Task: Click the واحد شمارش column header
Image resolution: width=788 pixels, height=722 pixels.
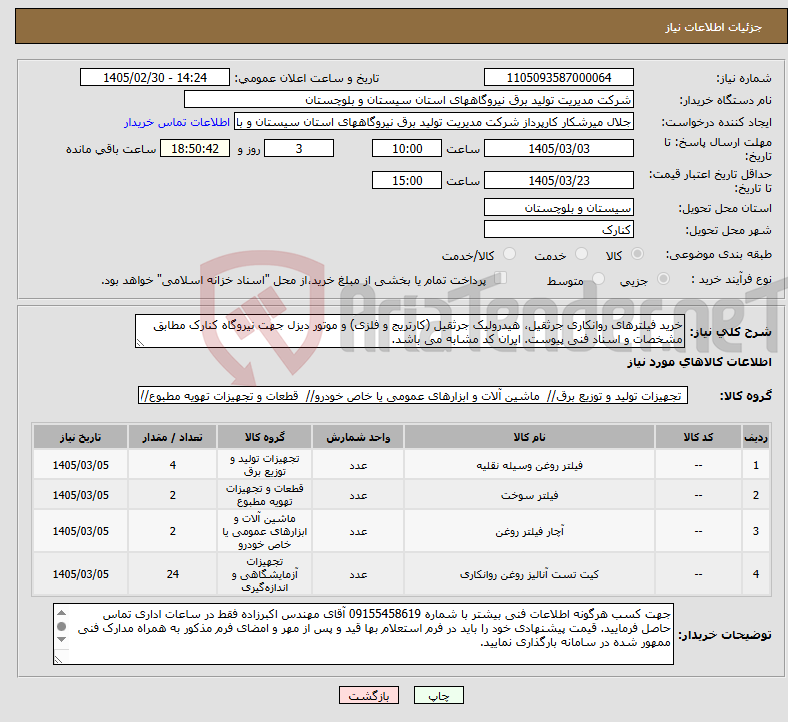Action: pos(358,437)
